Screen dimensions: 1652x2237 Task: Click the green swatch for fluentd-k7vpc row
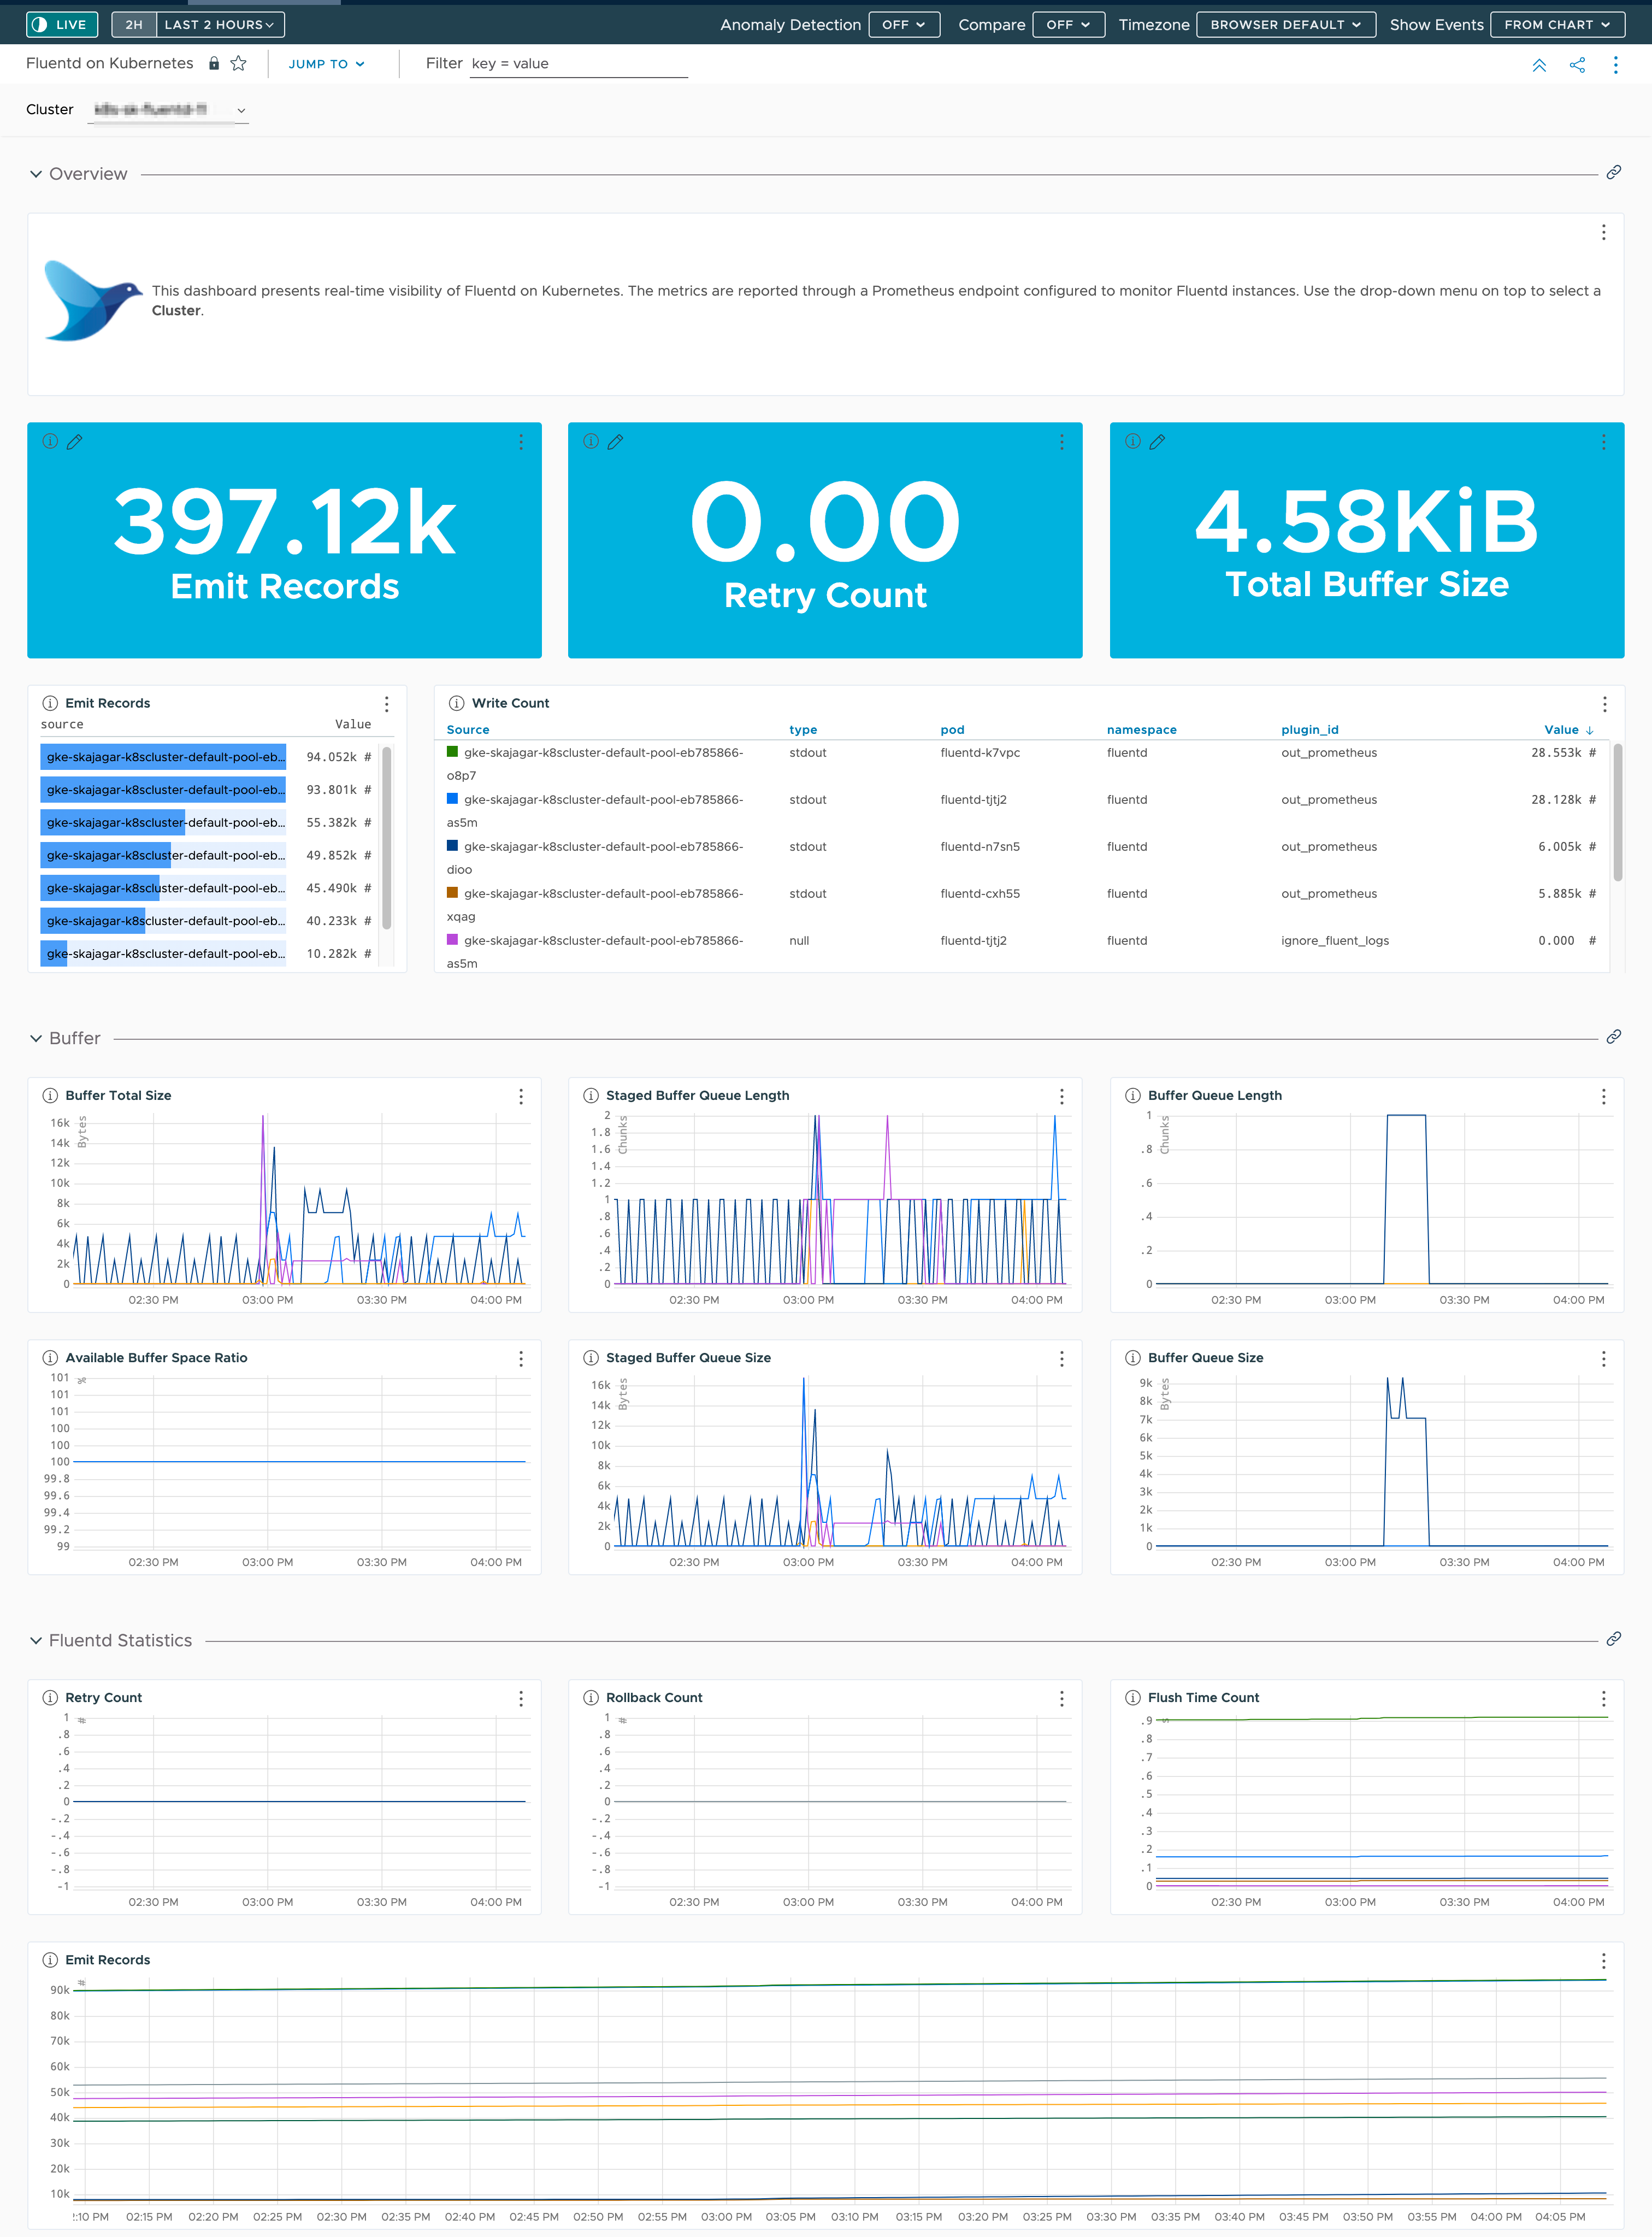coord(452,752)
